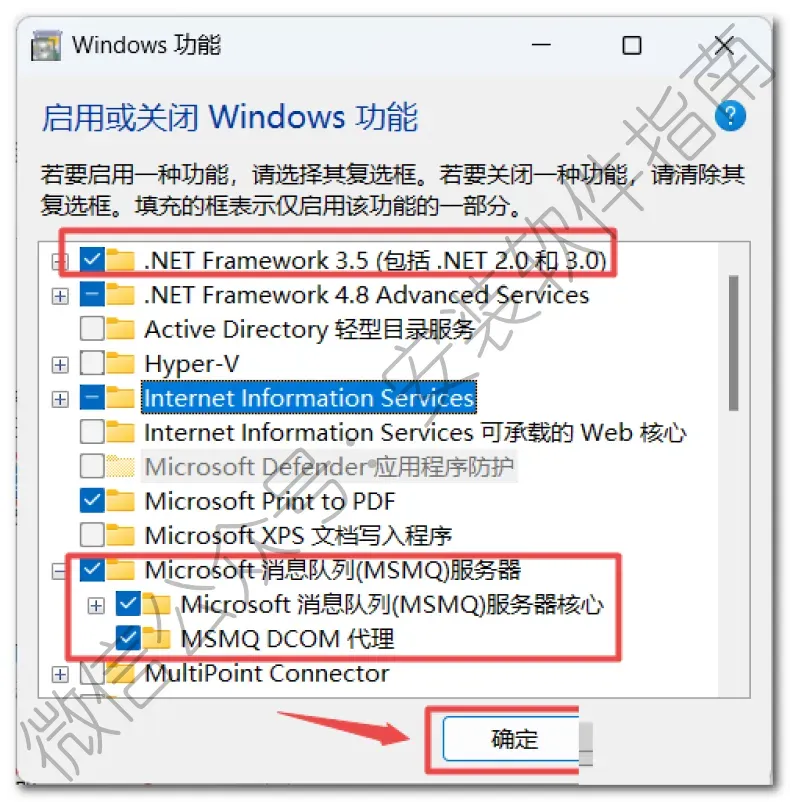
Task: Enable the Hyper-V checkbox
Action: (x=93, y=364)
